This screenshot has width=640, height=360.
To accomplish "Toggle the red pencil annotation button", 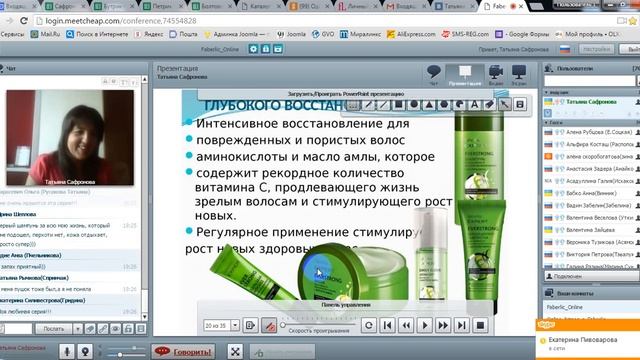I will [x=269, y=325].
